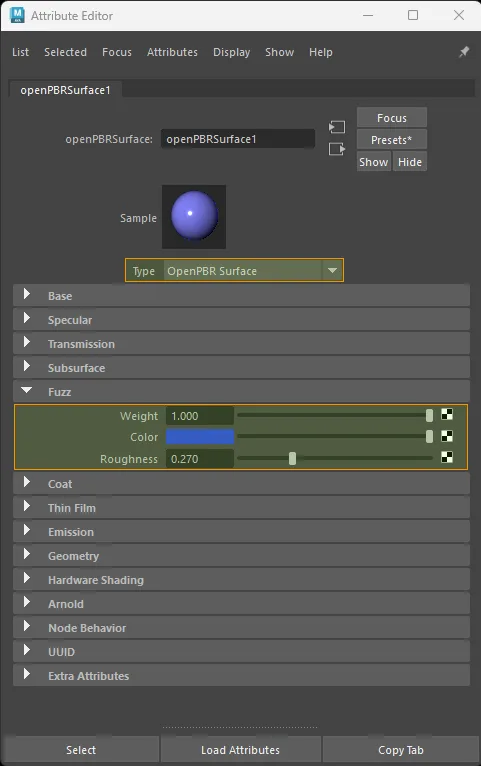Click the checker map button for Fuzz Roughness
The width and height of the screenshot is (481, 766).
(447, 457)
